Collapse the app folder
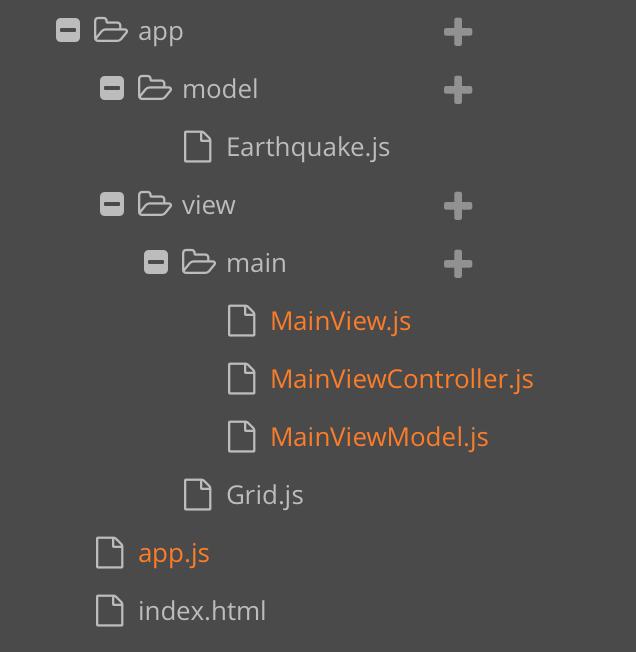This screenshot has height=652, width=636. 68,30
